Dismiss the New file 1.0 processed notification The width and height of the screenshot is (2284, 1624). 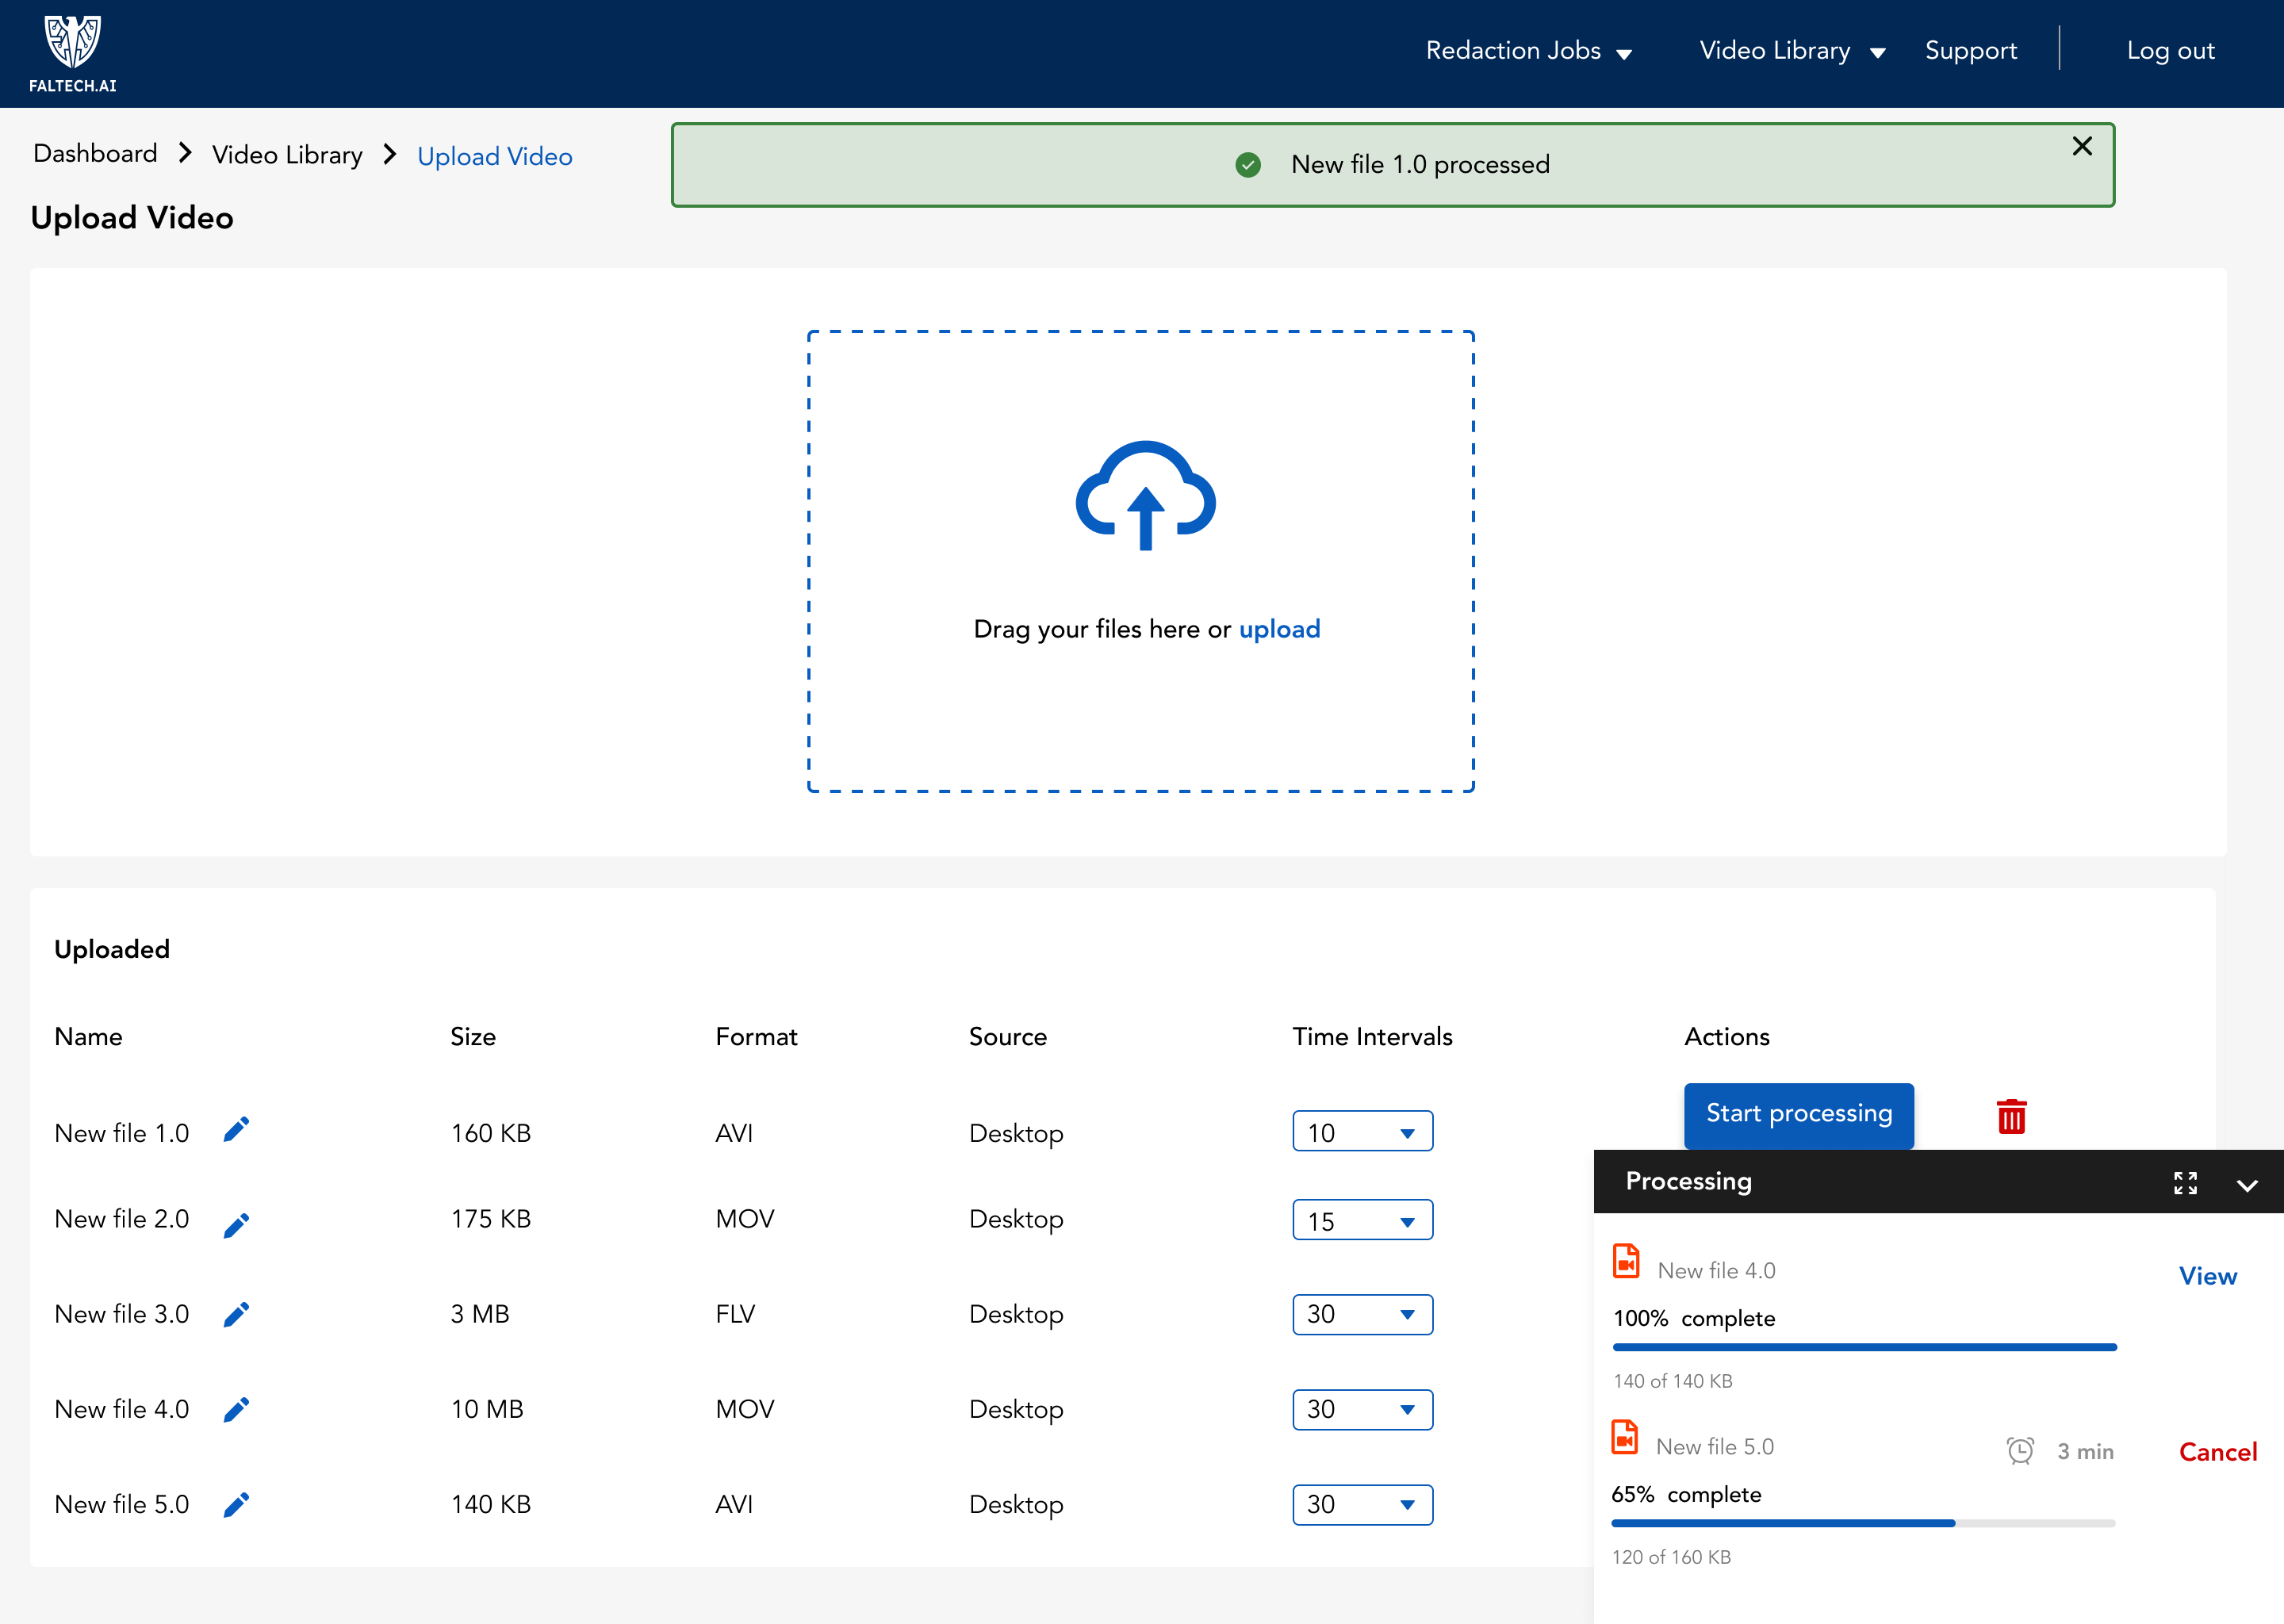coord(2082,146)
